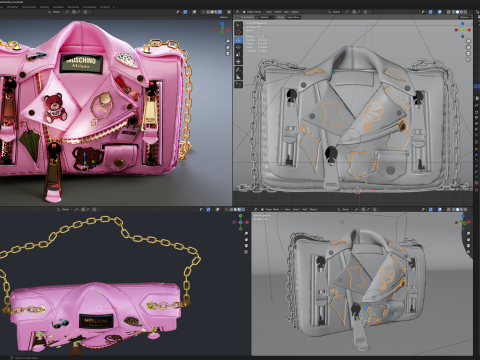Open editor type menu in gray toolbar viewport

[x=237, y=12]
